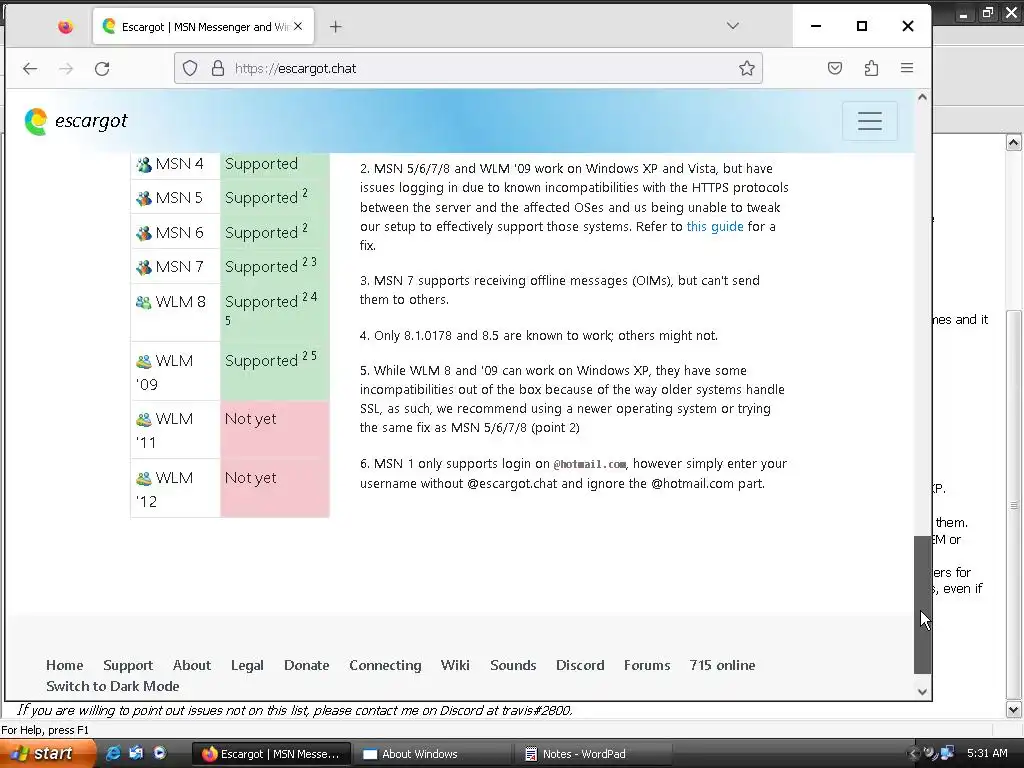This screenshot has width=1024, height=768.
Task: Click the MSN 7 messenger icon
Action: pos(144,267)
